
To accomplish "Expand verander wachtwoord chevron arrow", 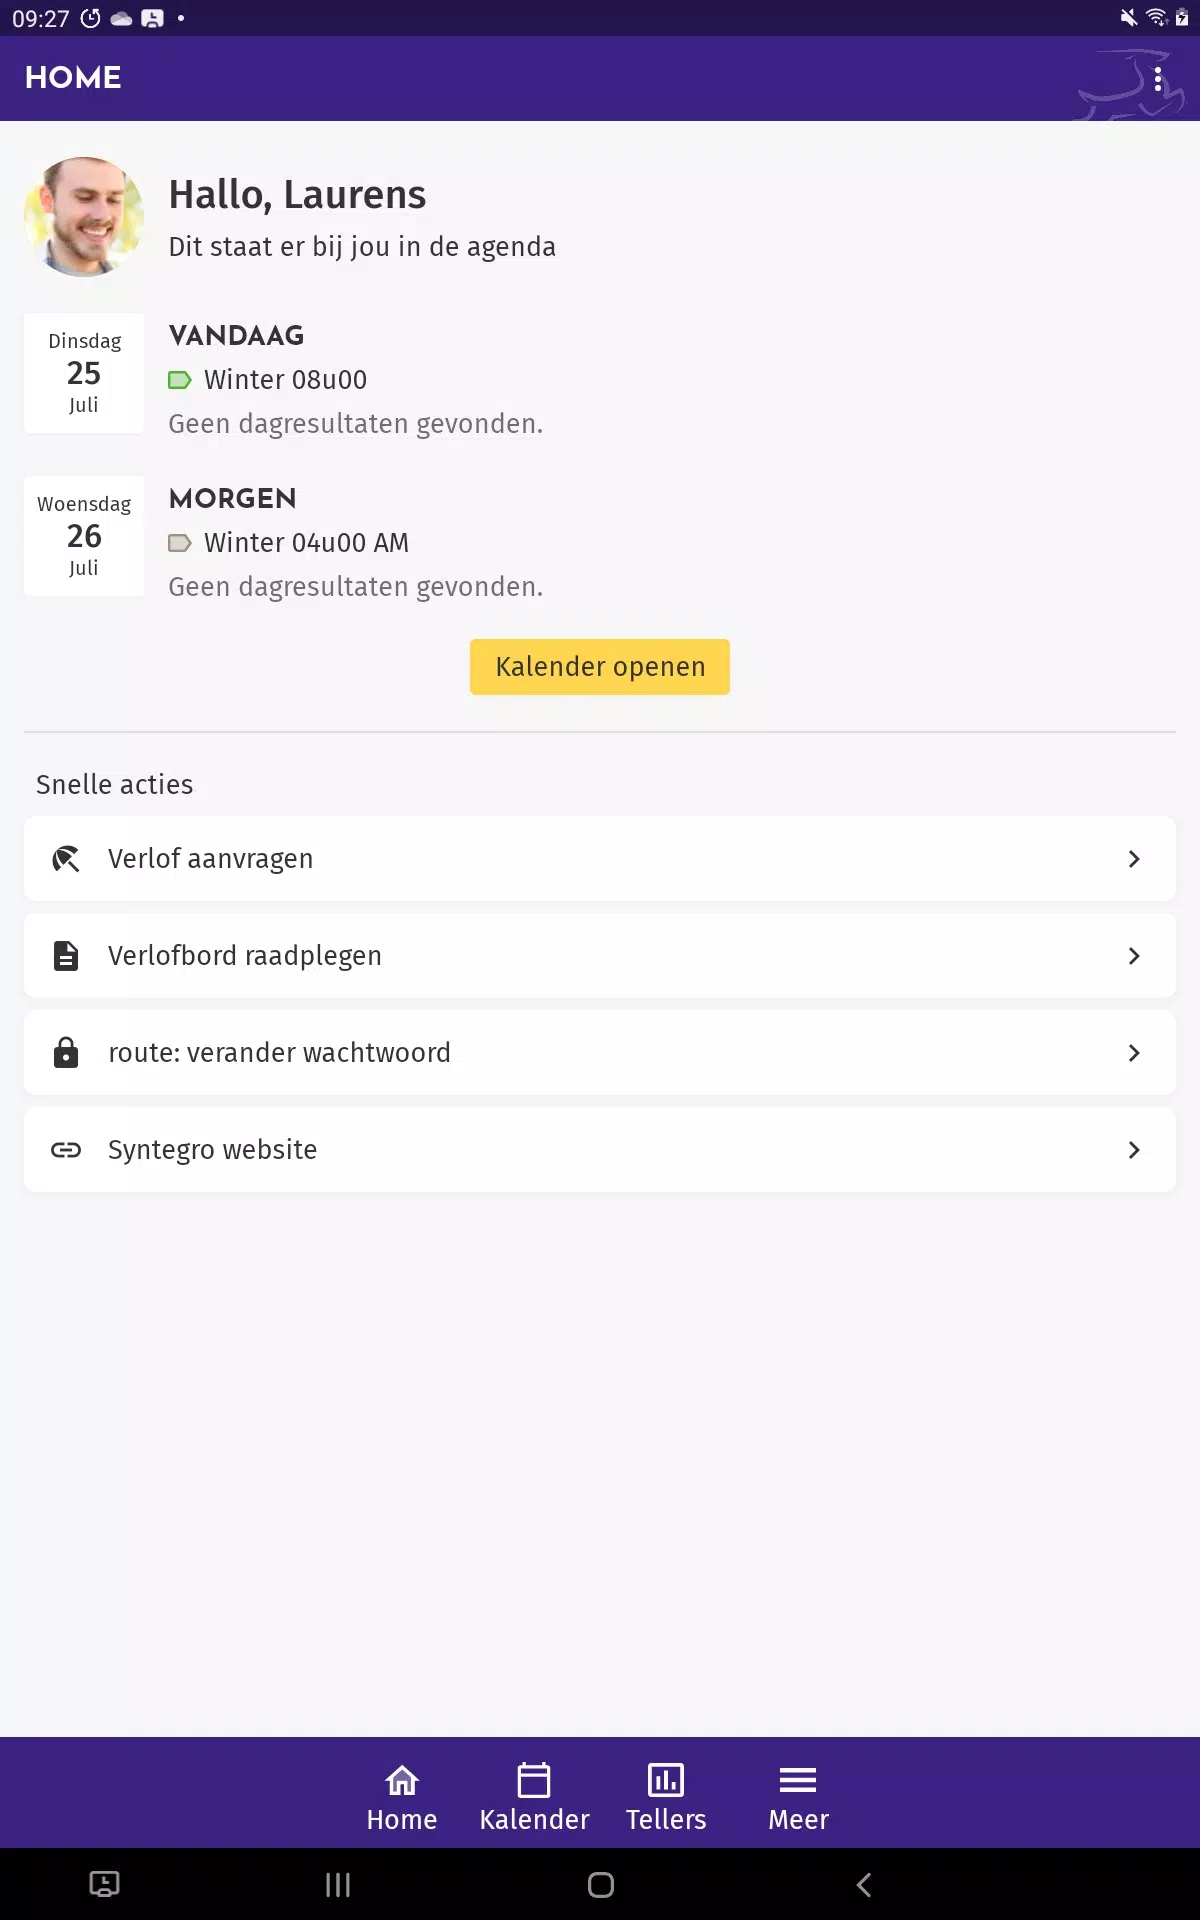I will click(1134, 1053).
